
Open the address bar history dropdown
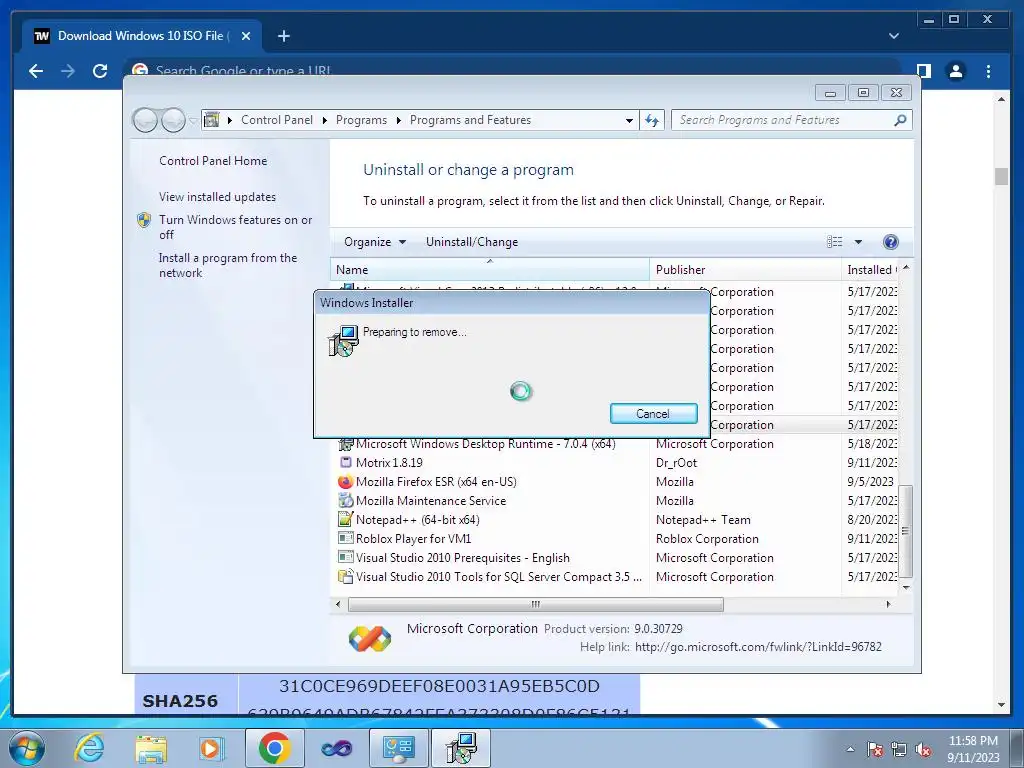tap(629, 120)
